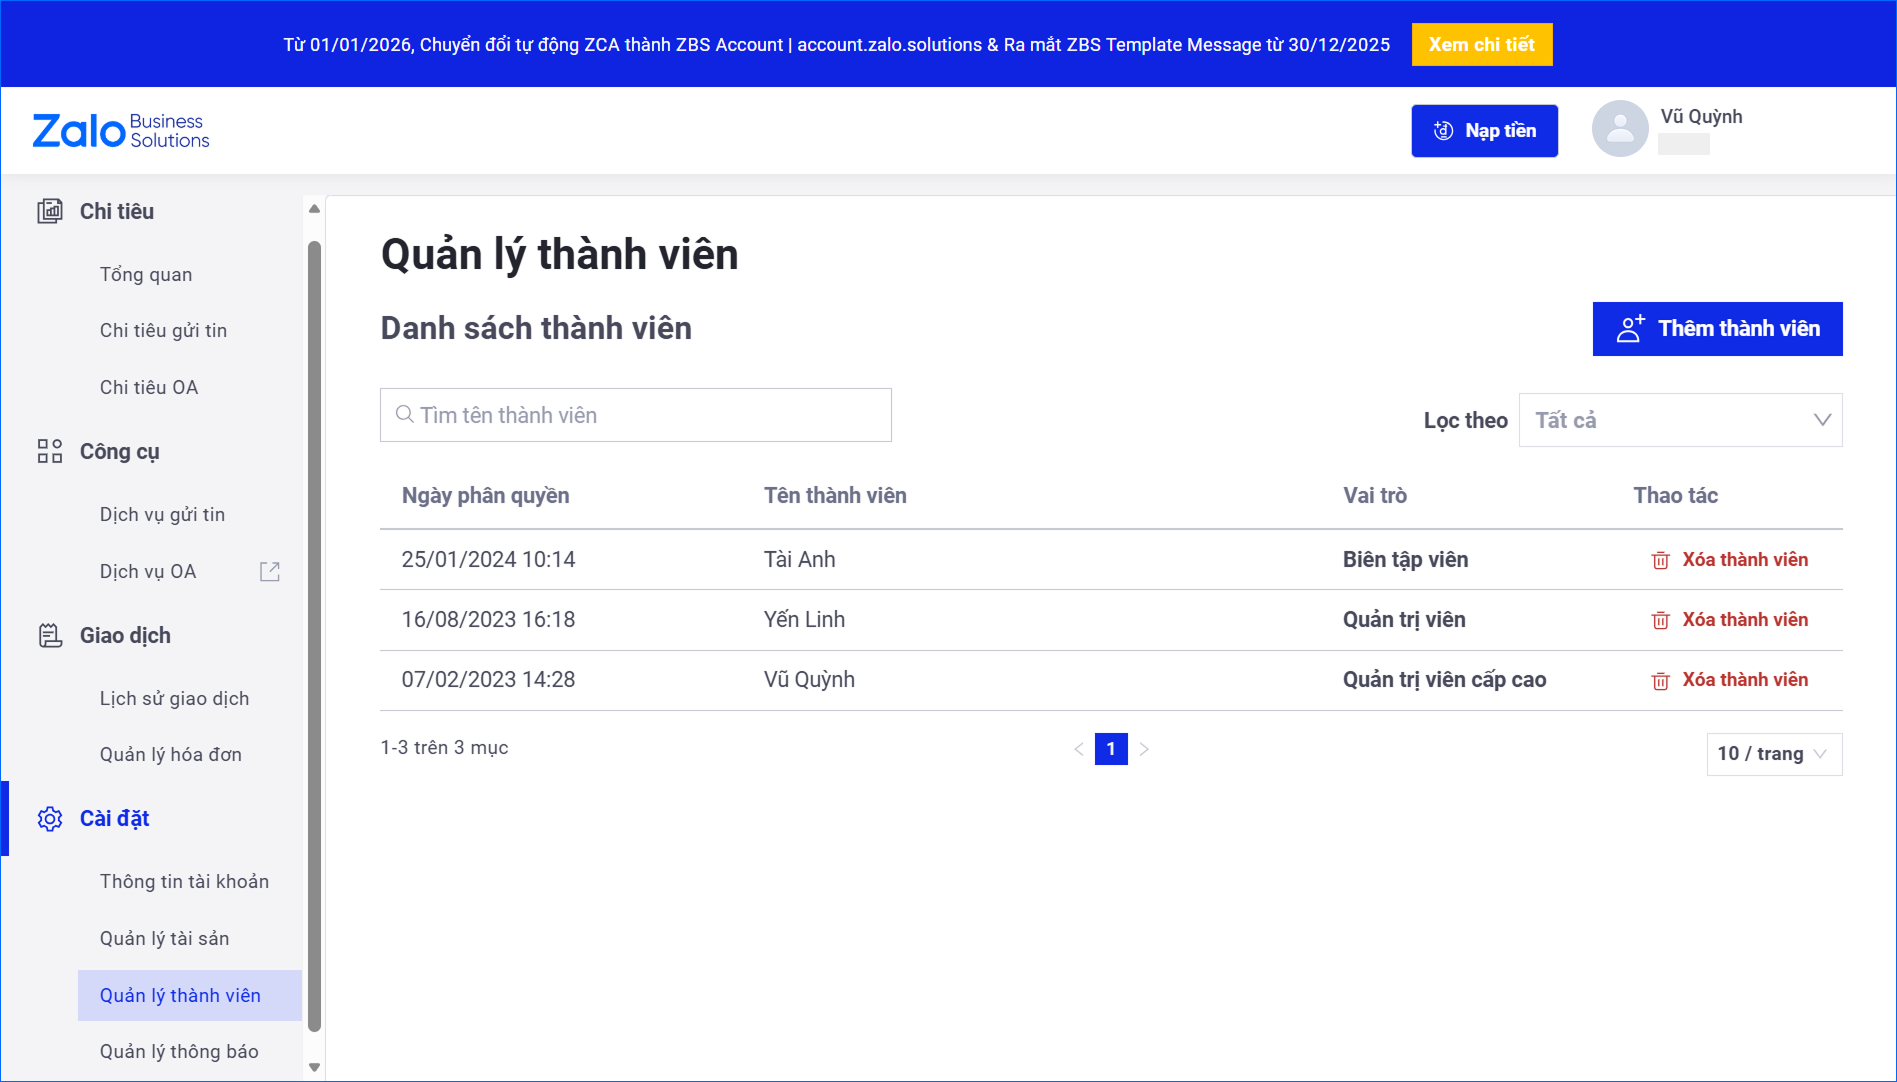Click the Chỉ tiêu chart icon in sidebar
This screenshot has width=1897, height=1082.
coord(50,211)
